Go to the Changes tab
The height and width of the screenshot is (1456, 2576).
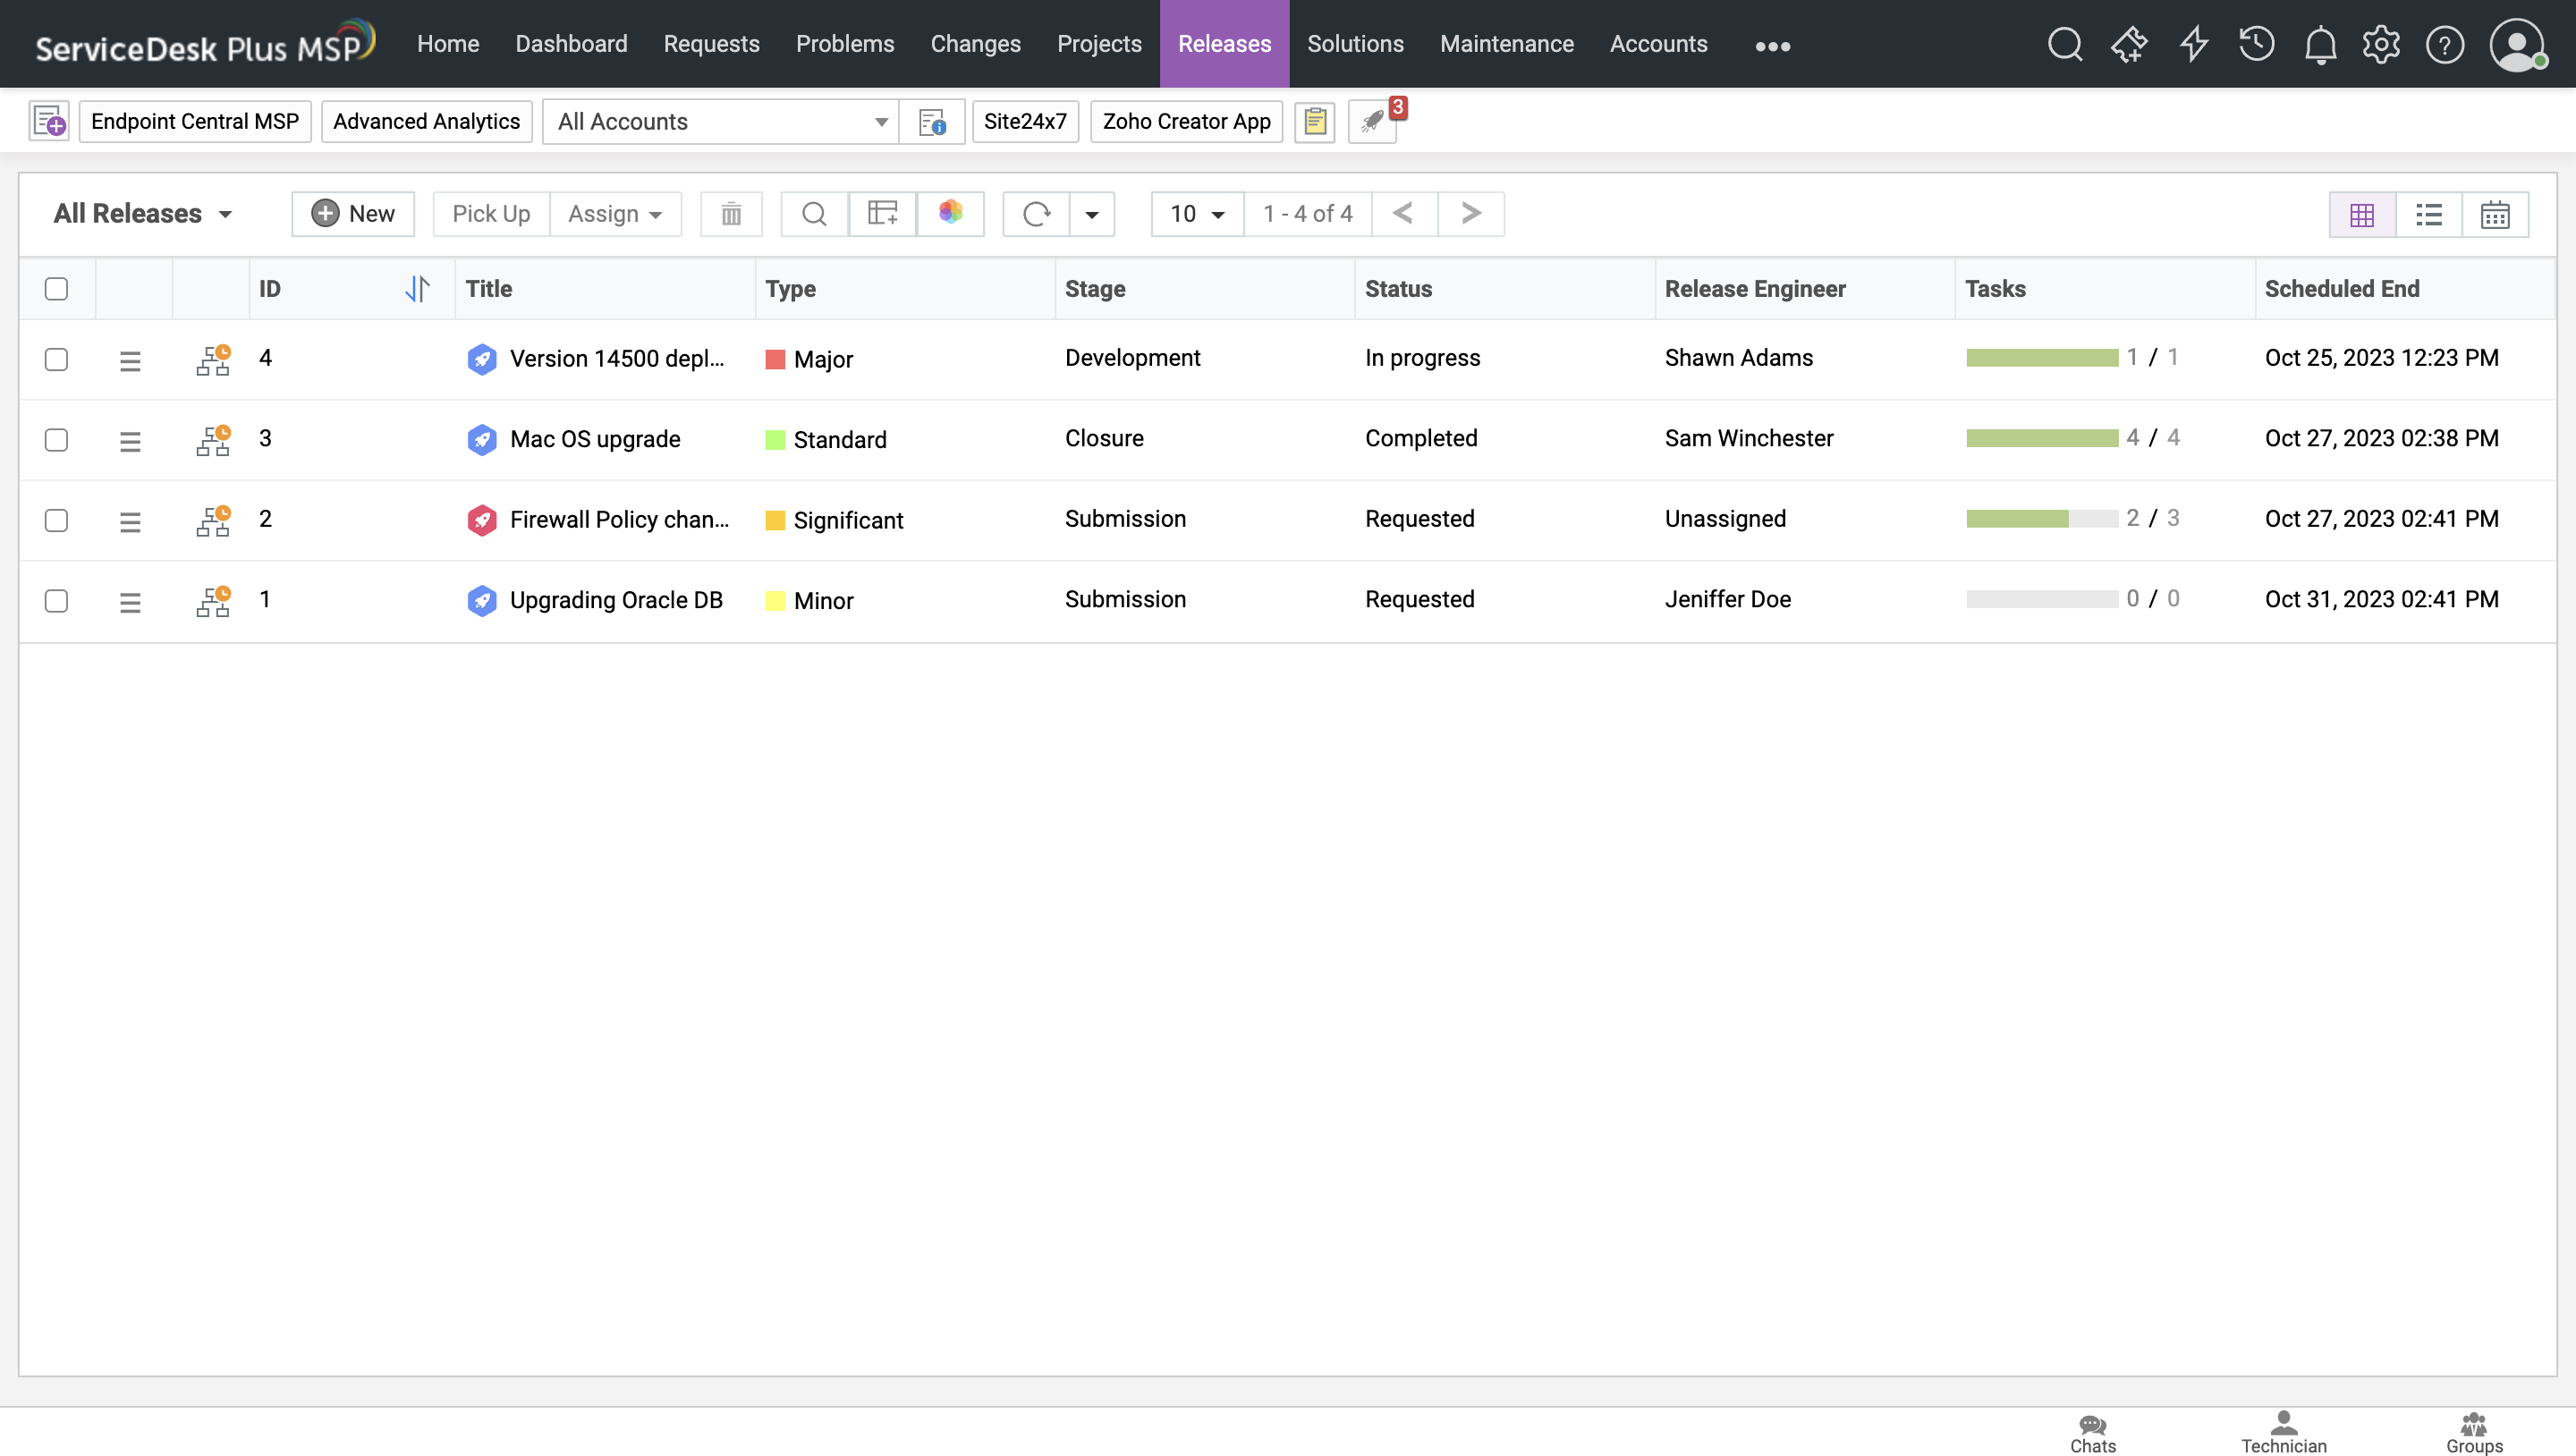point(975,44)
